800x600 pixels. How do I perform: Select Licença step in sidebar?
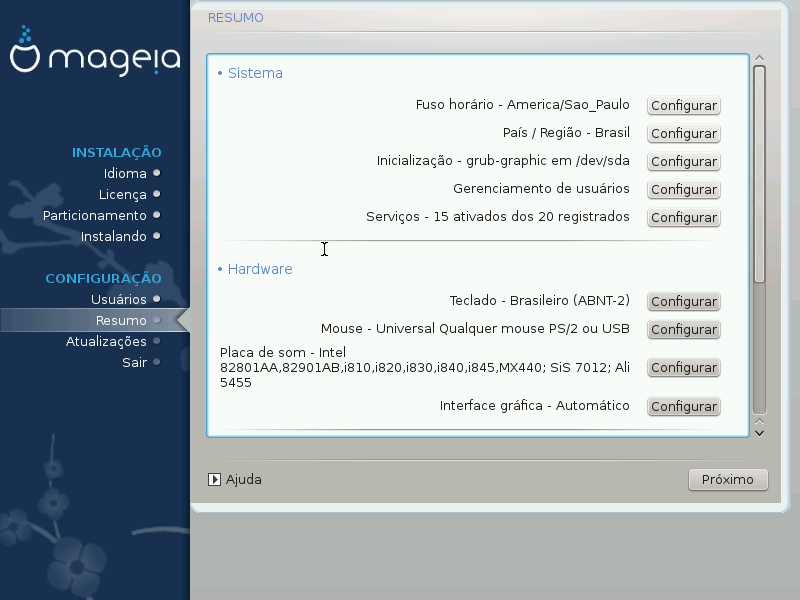click(122, 194)
